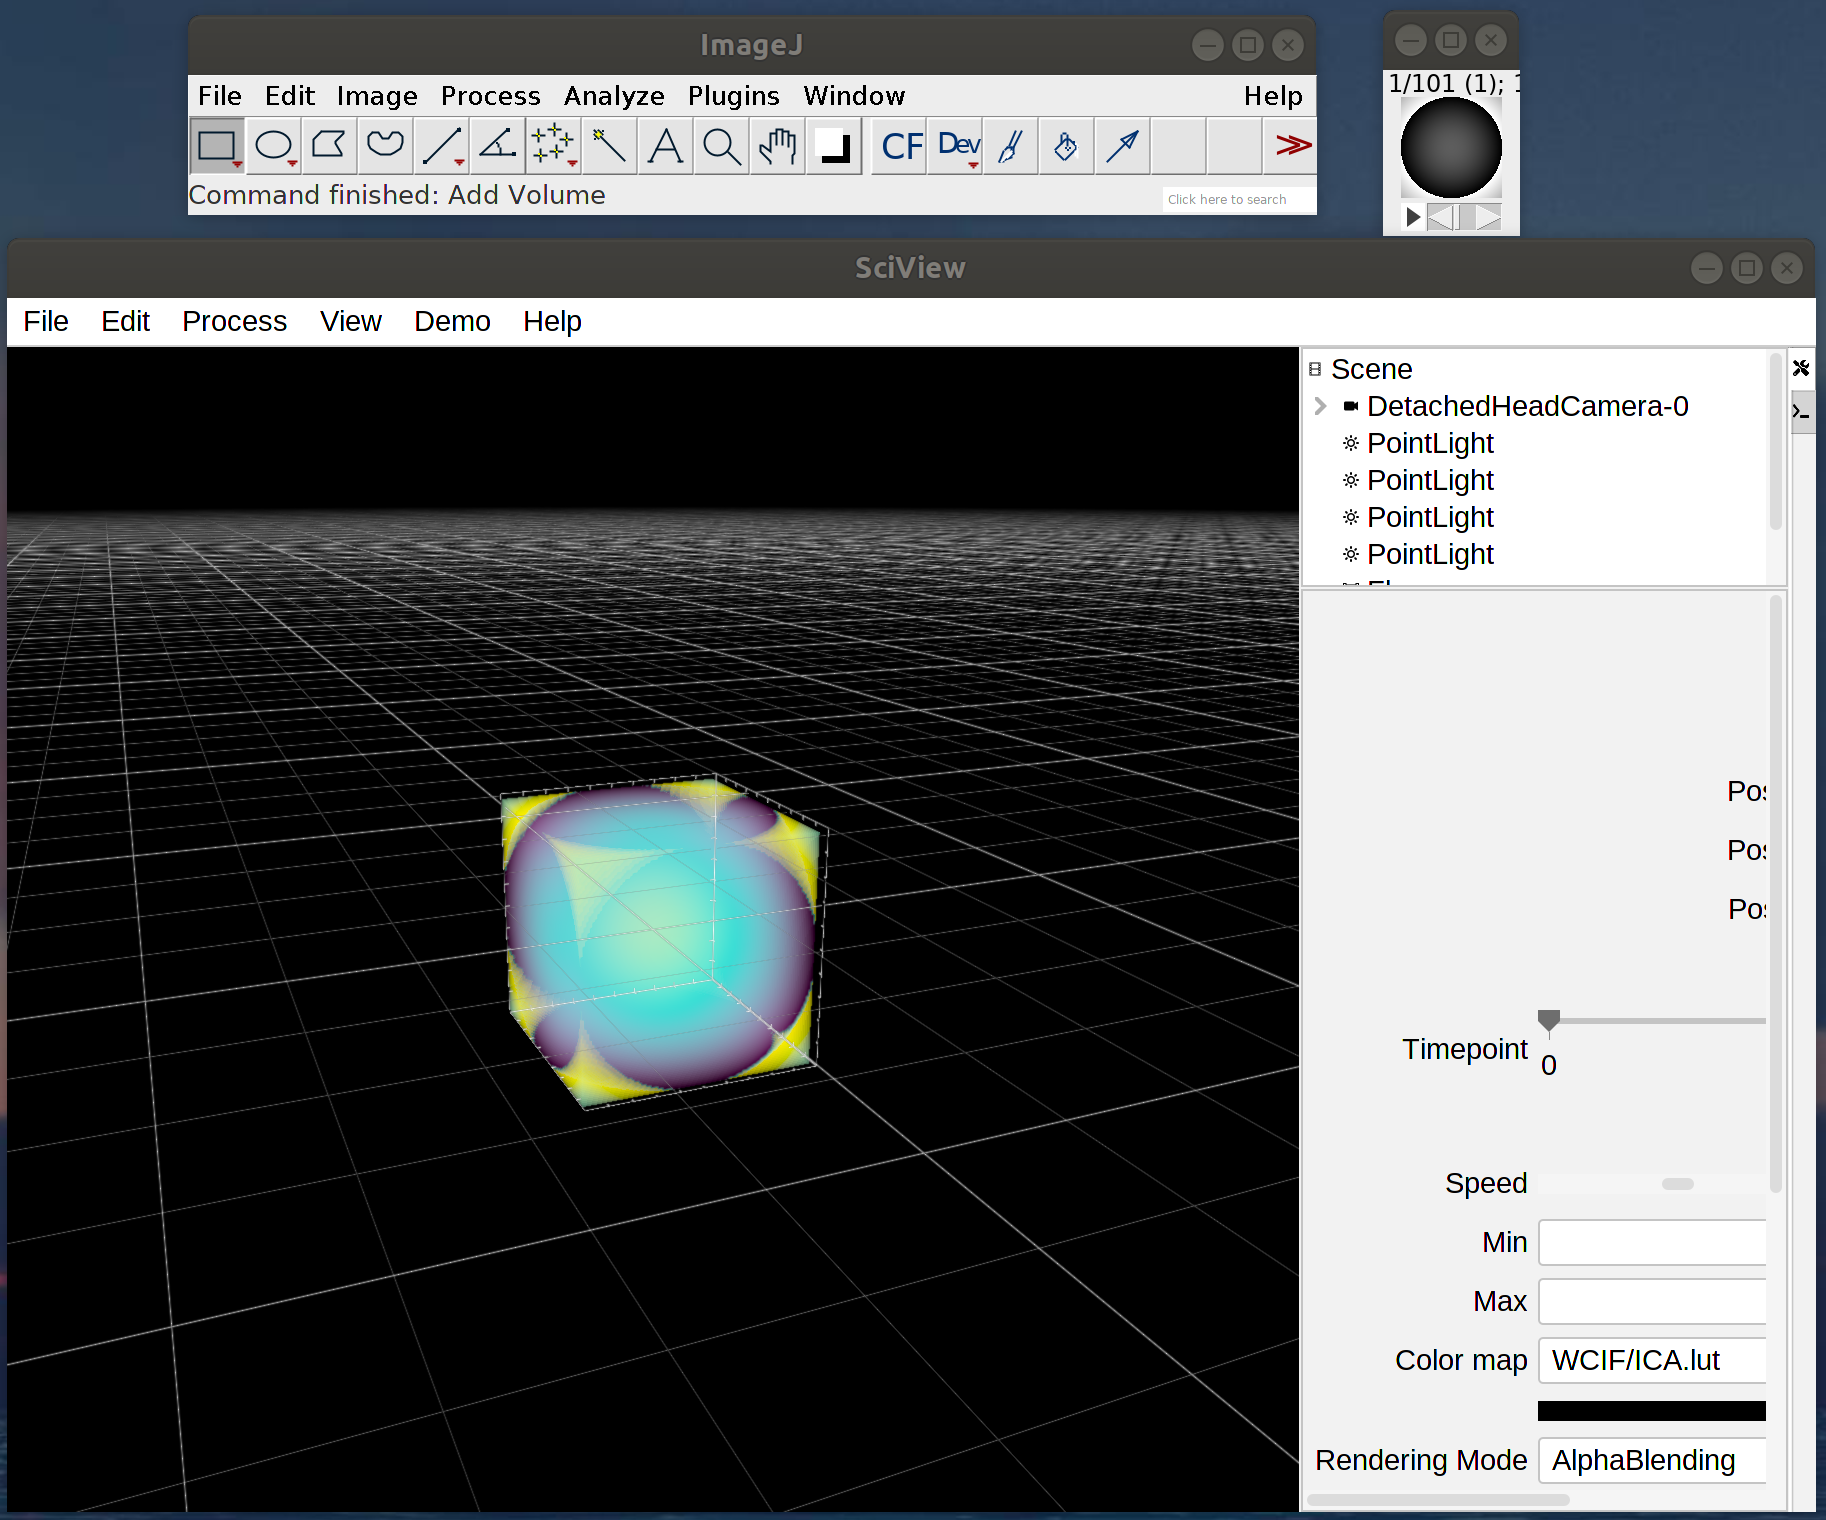Select the Oval selection tool
Image resolution: width=1826 pixels, height=1520 pixels.
point(273,146)
